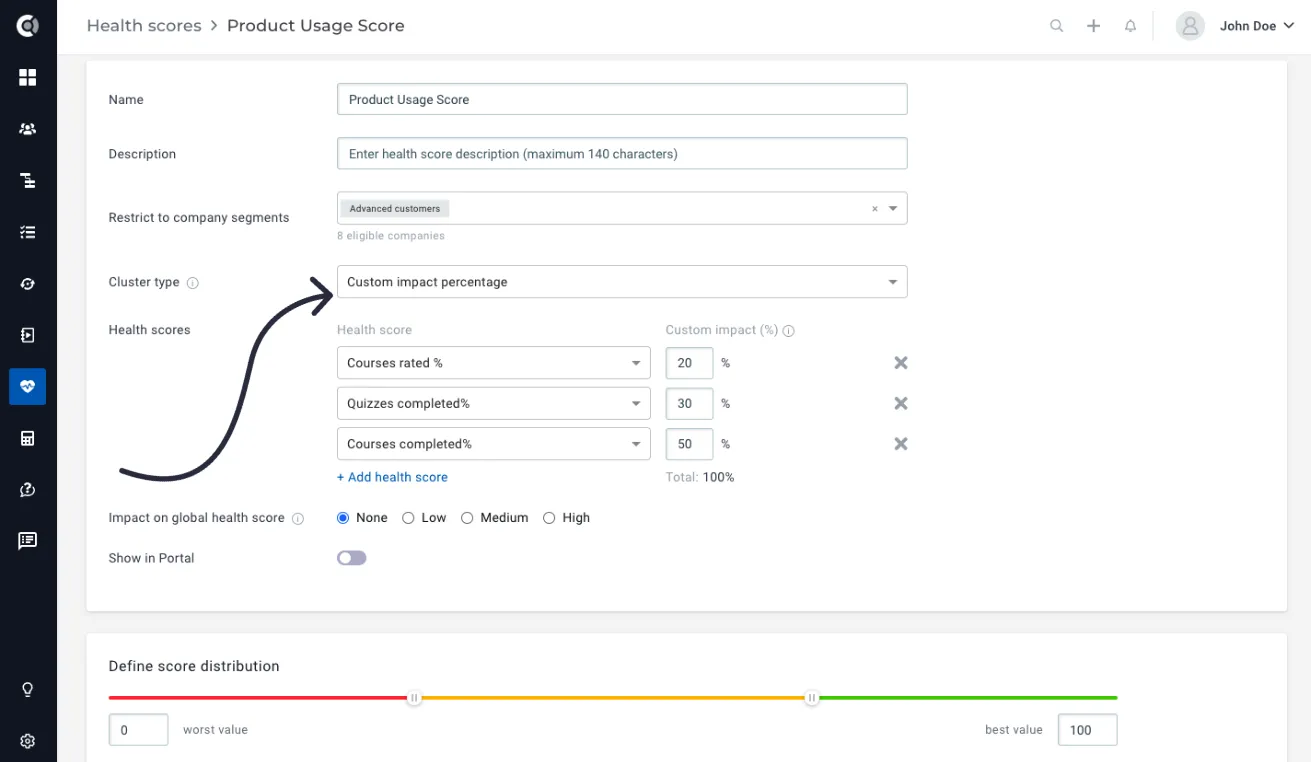Open the message bubble icon in sidebar
The height and width of the screenshot is (762, 1311).
(x=28, y=541)
